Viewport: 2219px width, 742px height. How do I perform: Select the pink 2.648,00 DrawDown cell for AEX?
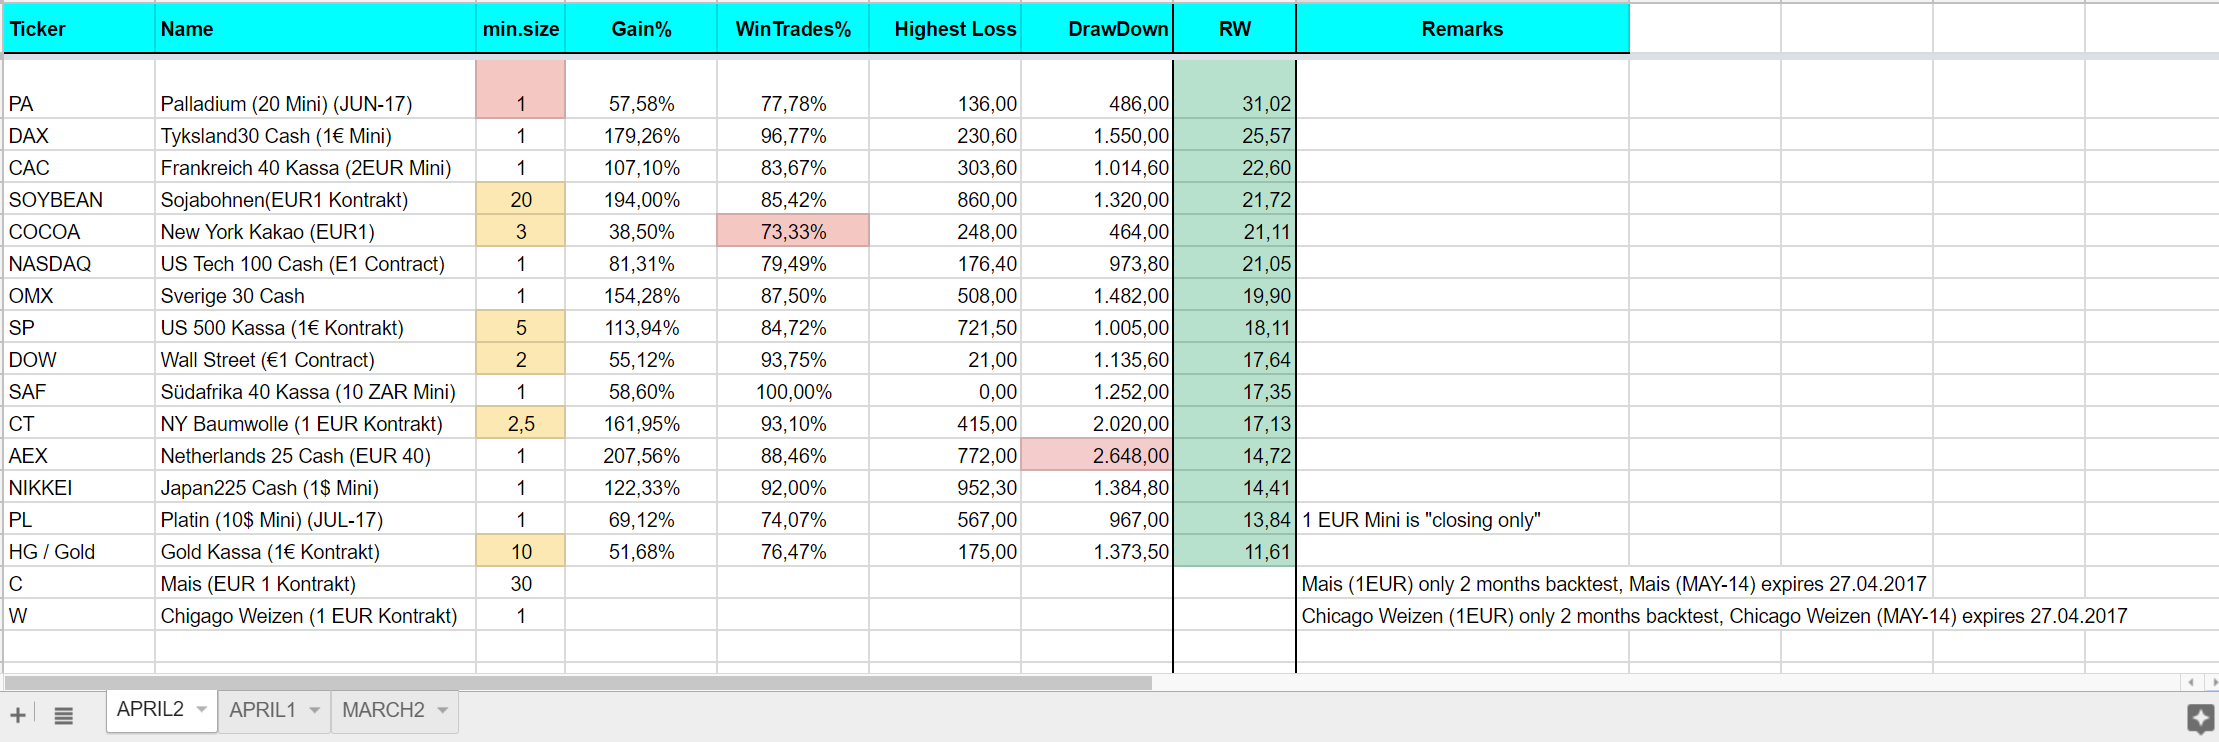[x=1097, y=455]
